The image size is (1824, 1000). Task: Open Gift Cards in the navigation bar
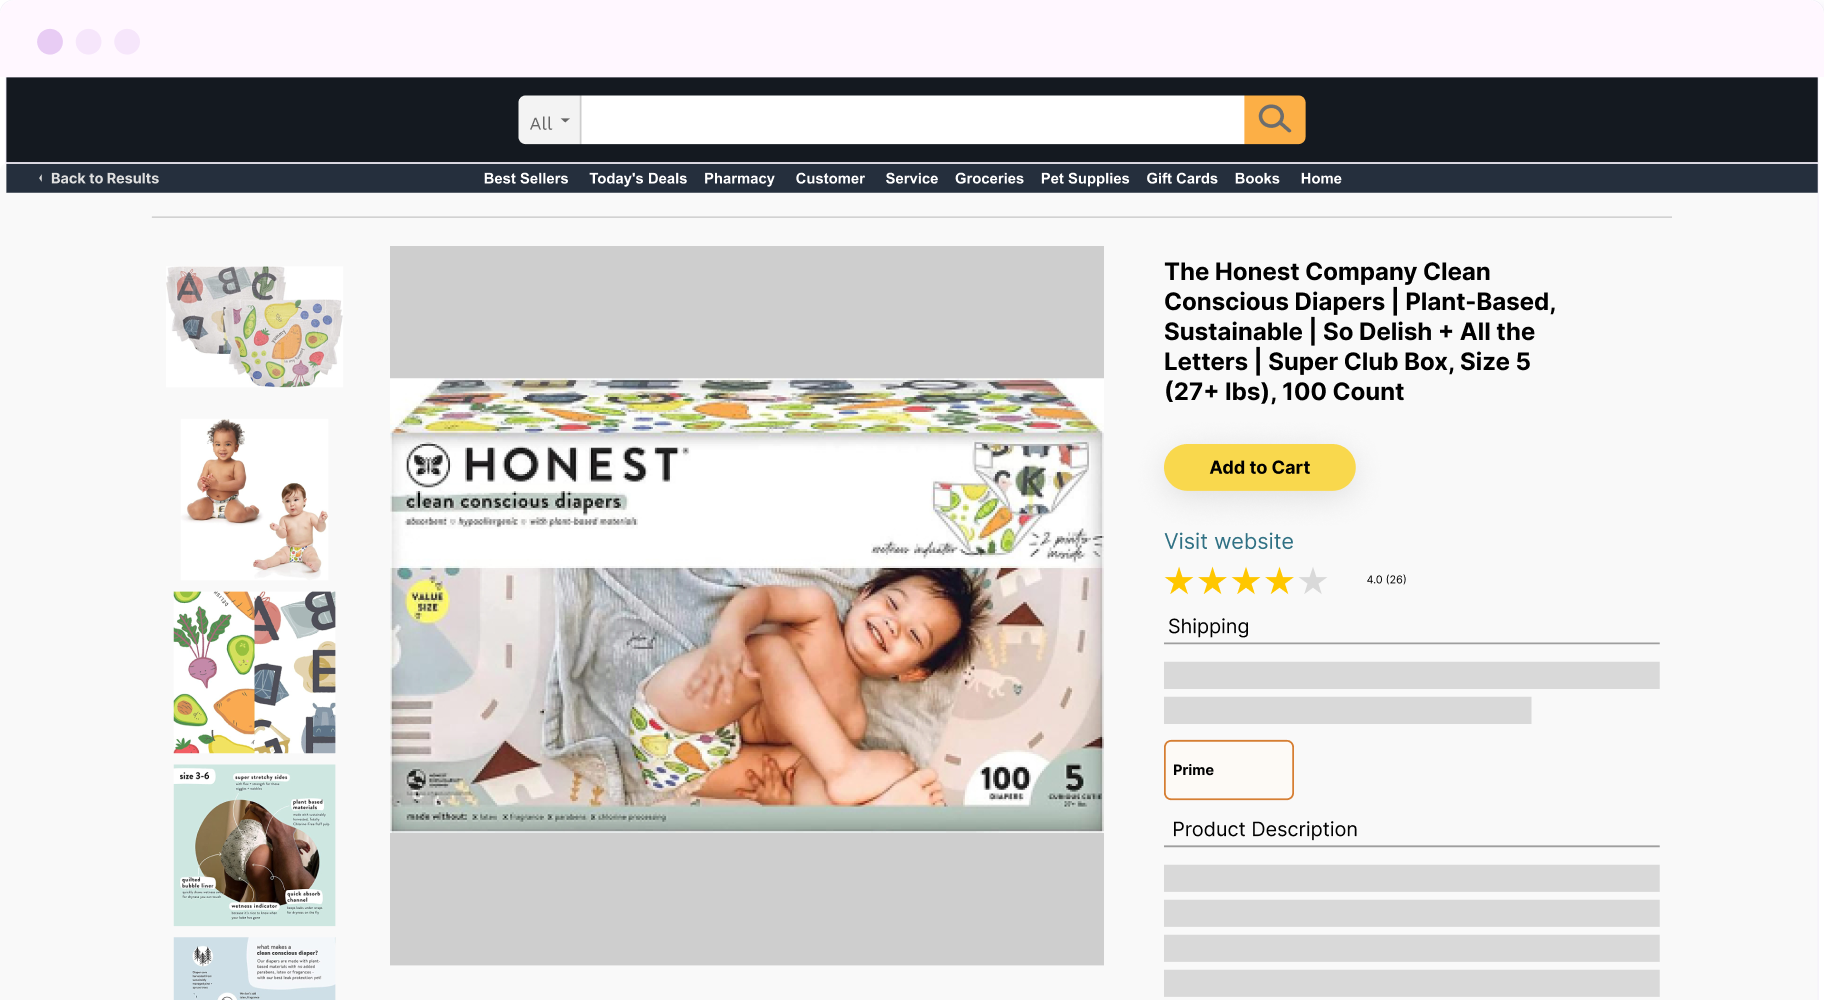tap(1182, 178)
